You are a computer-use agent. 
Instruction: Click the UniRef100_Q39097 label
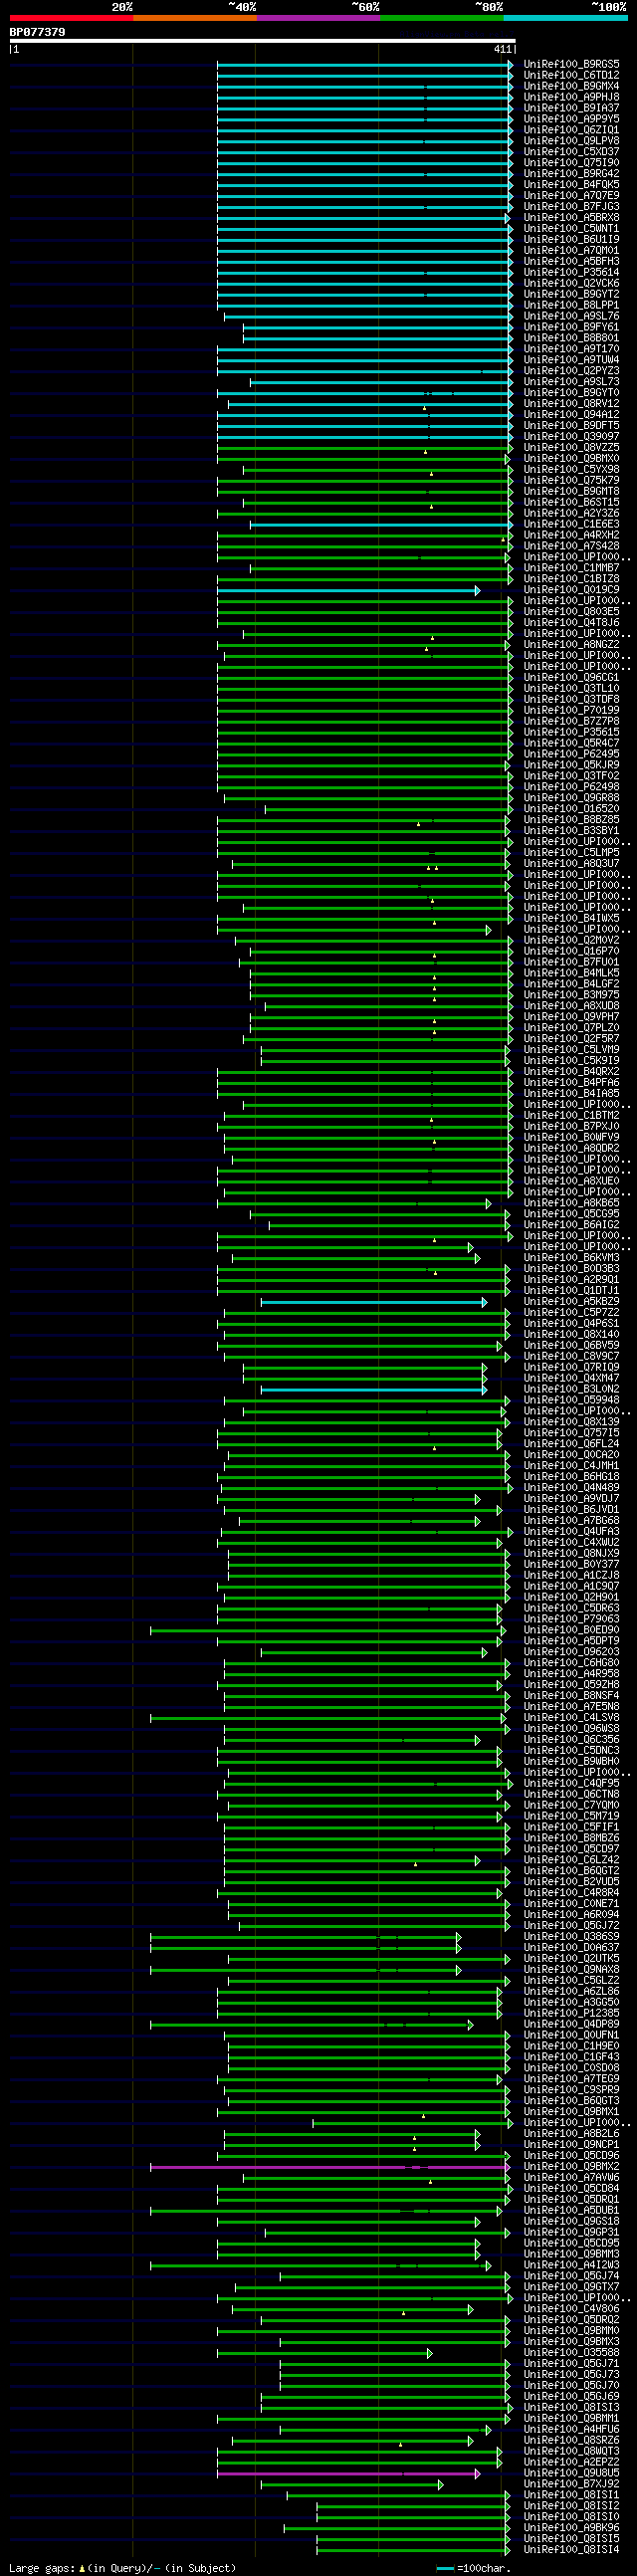coord(571,437)
